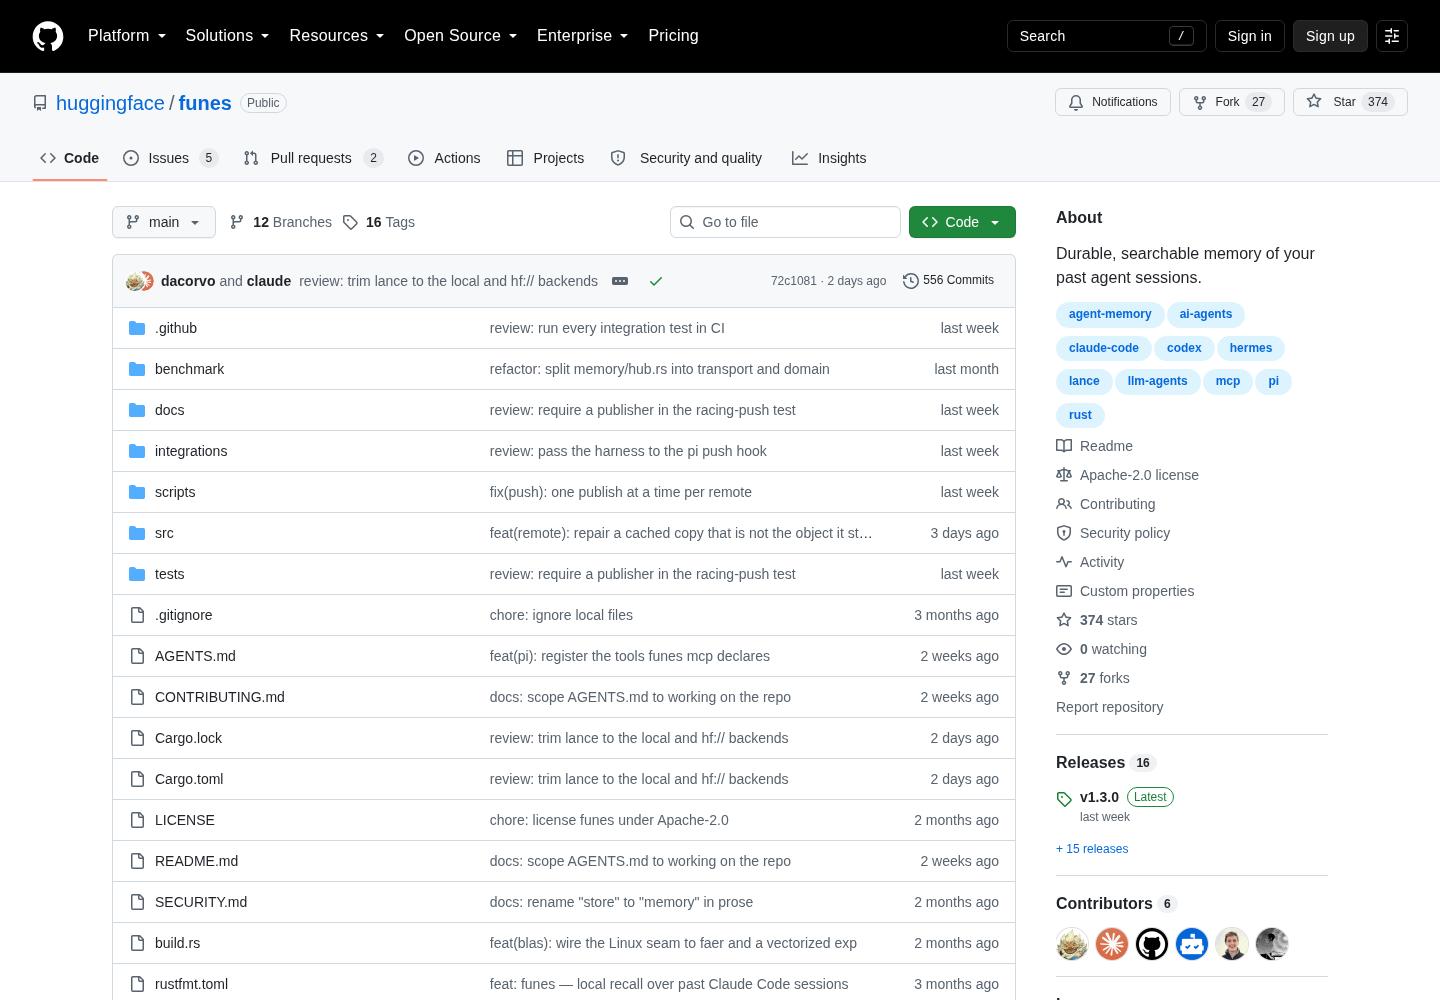Select the rust topic tag
The image size is (1440, 1000).
pyautogui.click(x=1080, y=415)
